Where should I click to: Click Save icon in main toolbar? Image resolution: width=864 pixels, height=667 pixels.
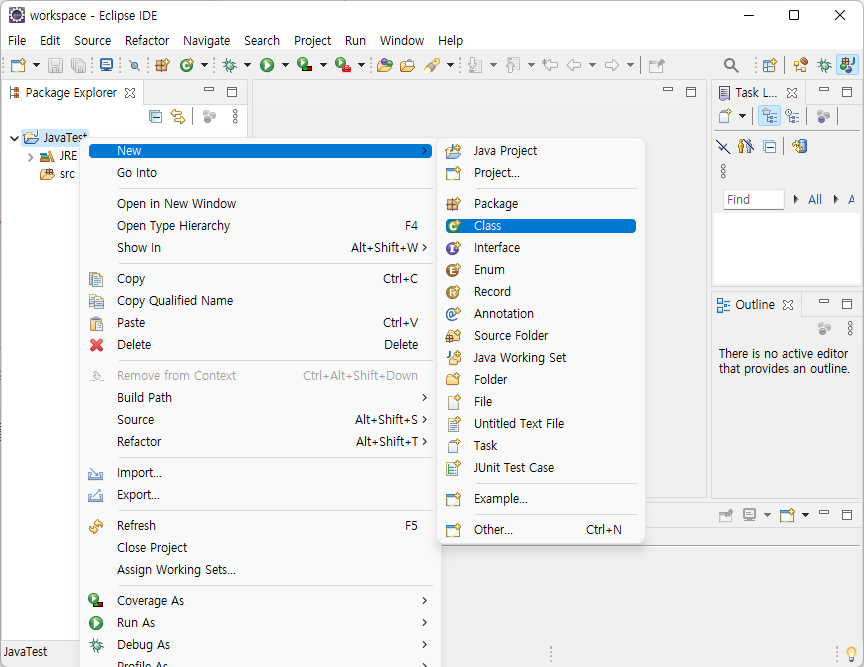[55, 66]
